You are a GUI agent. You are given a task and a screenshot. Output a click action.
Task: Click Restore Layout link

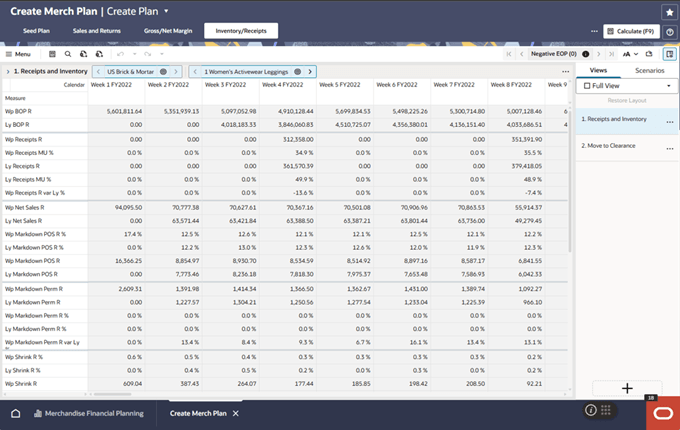[627, 101]
